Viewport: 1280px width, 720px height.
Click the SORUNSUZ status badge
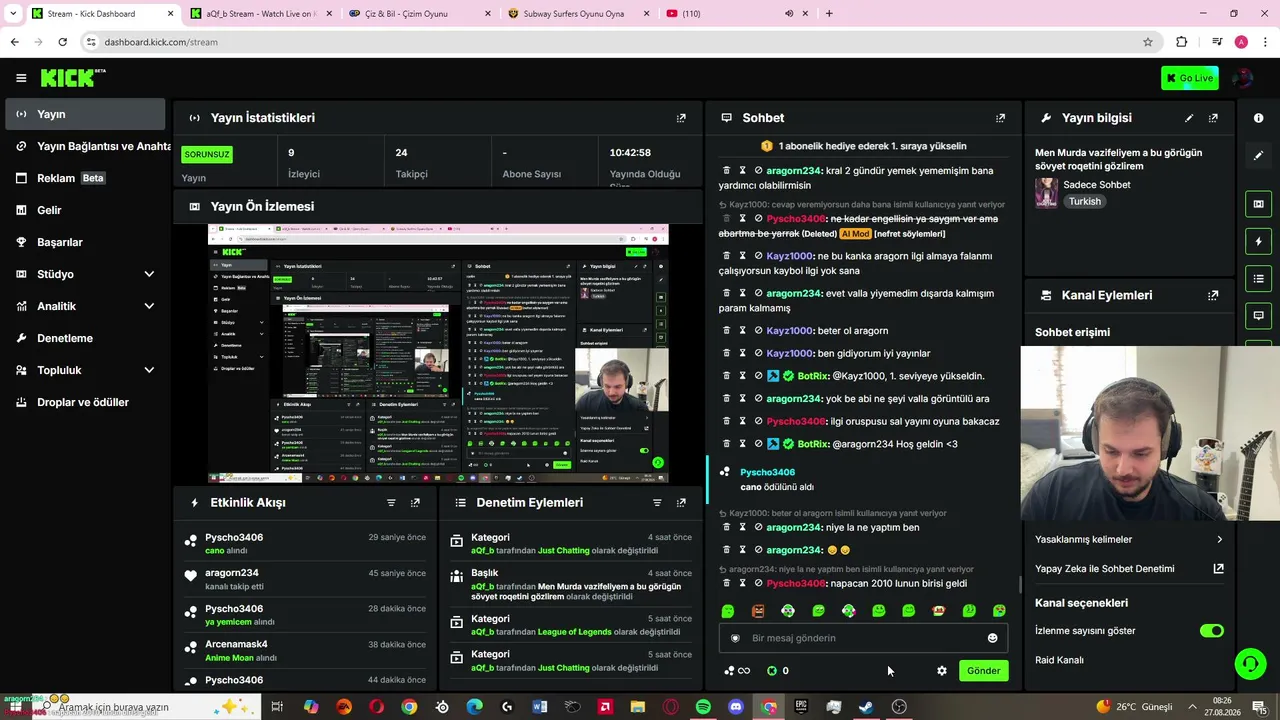207,155
